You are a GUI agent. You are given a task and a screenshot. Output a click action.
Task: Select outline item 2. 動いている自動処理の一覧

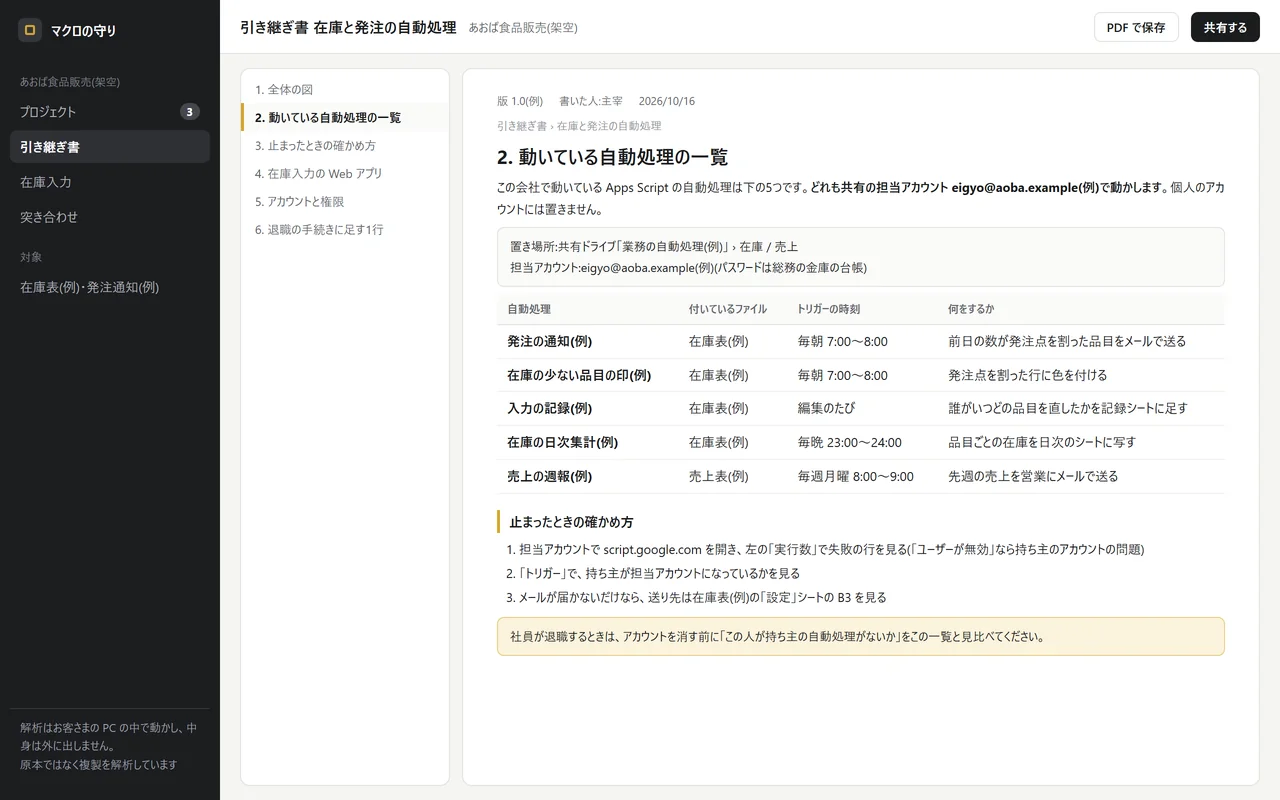click(x=345, y=118)
